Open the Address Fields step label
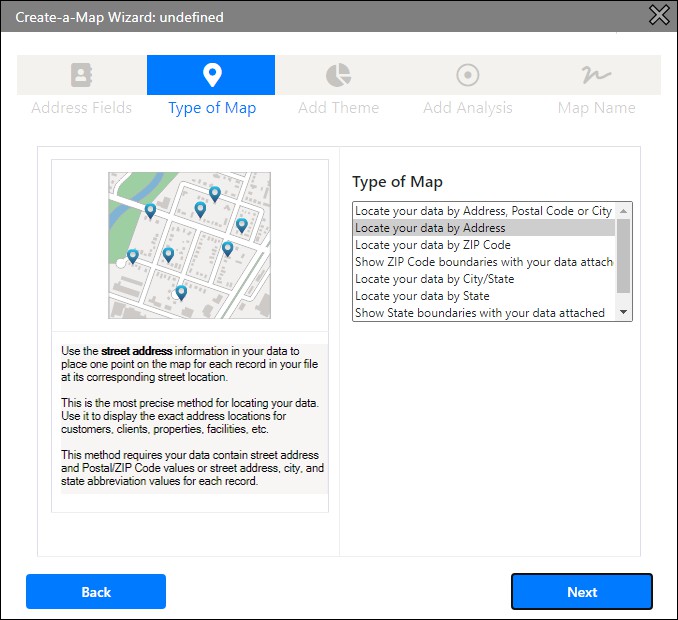678x620 pixels. point(81,108)
